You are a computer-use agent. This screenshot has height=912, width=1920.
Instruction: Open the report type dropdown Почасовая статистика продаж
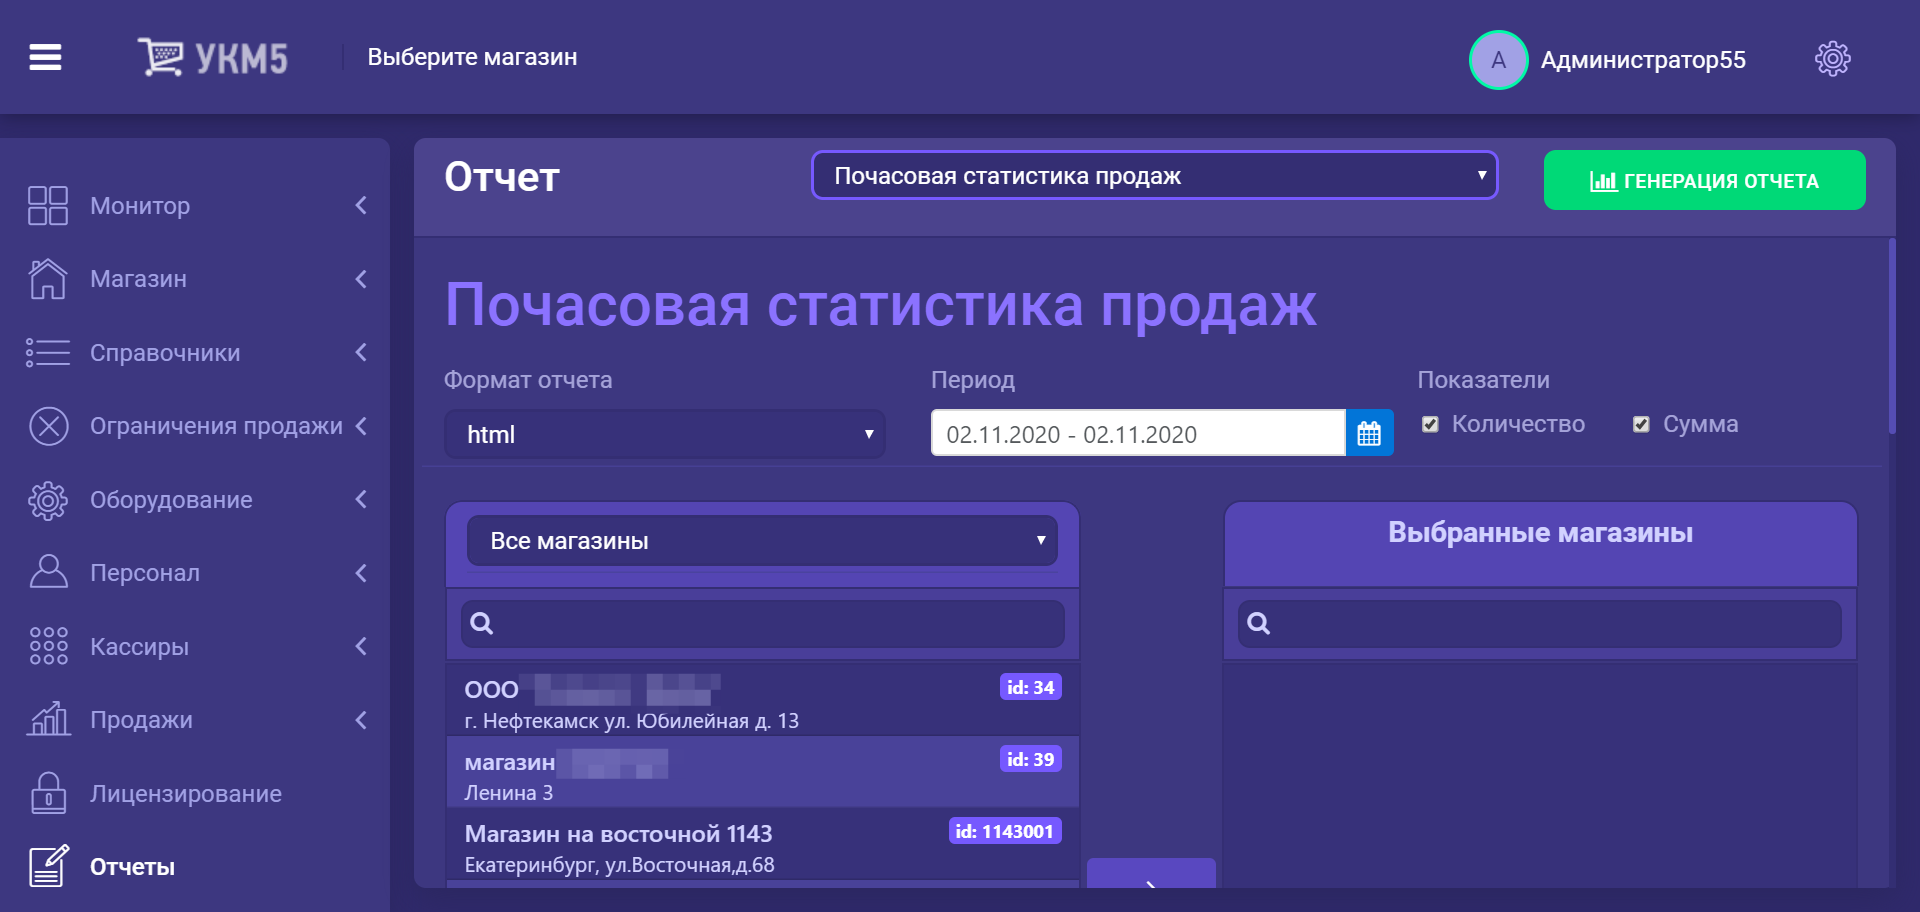(x=1154, y=176)
